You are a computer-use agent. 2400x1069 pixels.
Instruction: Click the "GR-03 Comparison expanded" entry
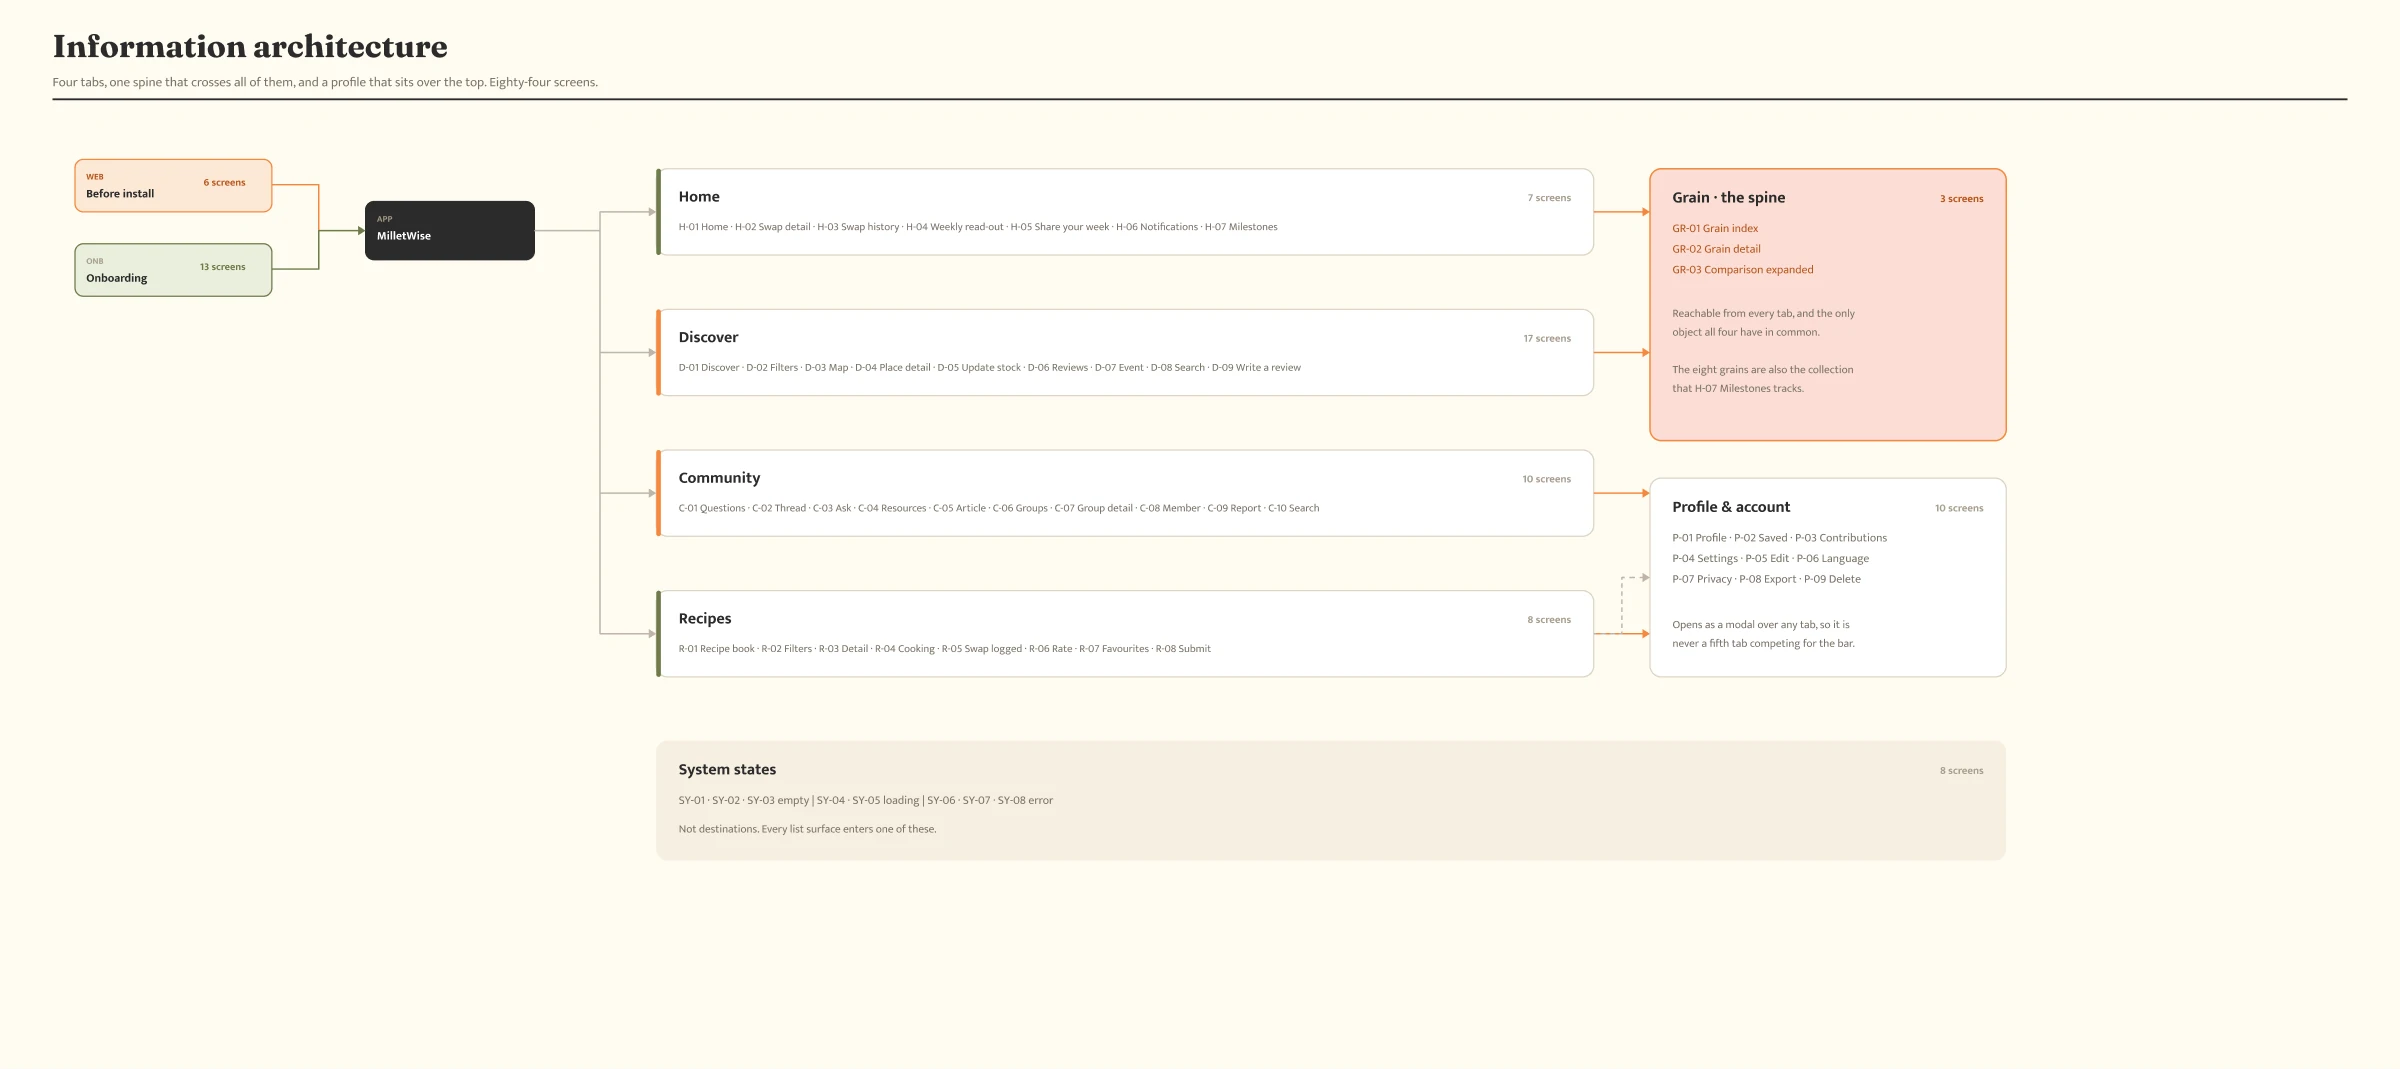pyautogui.click(x=1743, y=270)
